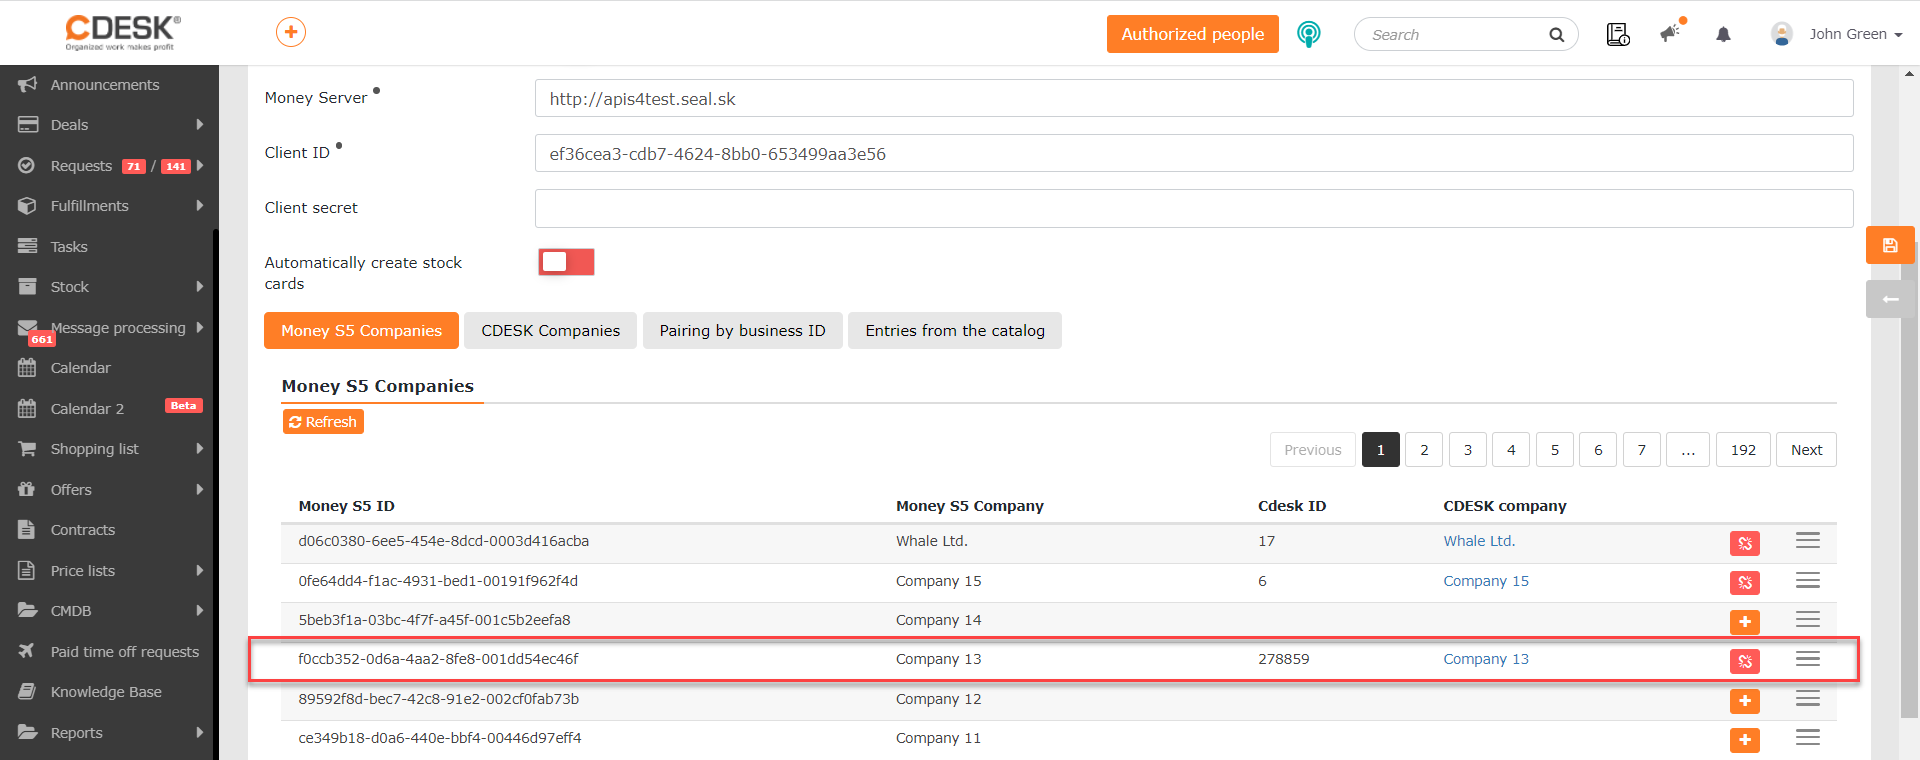
Task: Click the Money Server input field
Action: click(1194, 99)
